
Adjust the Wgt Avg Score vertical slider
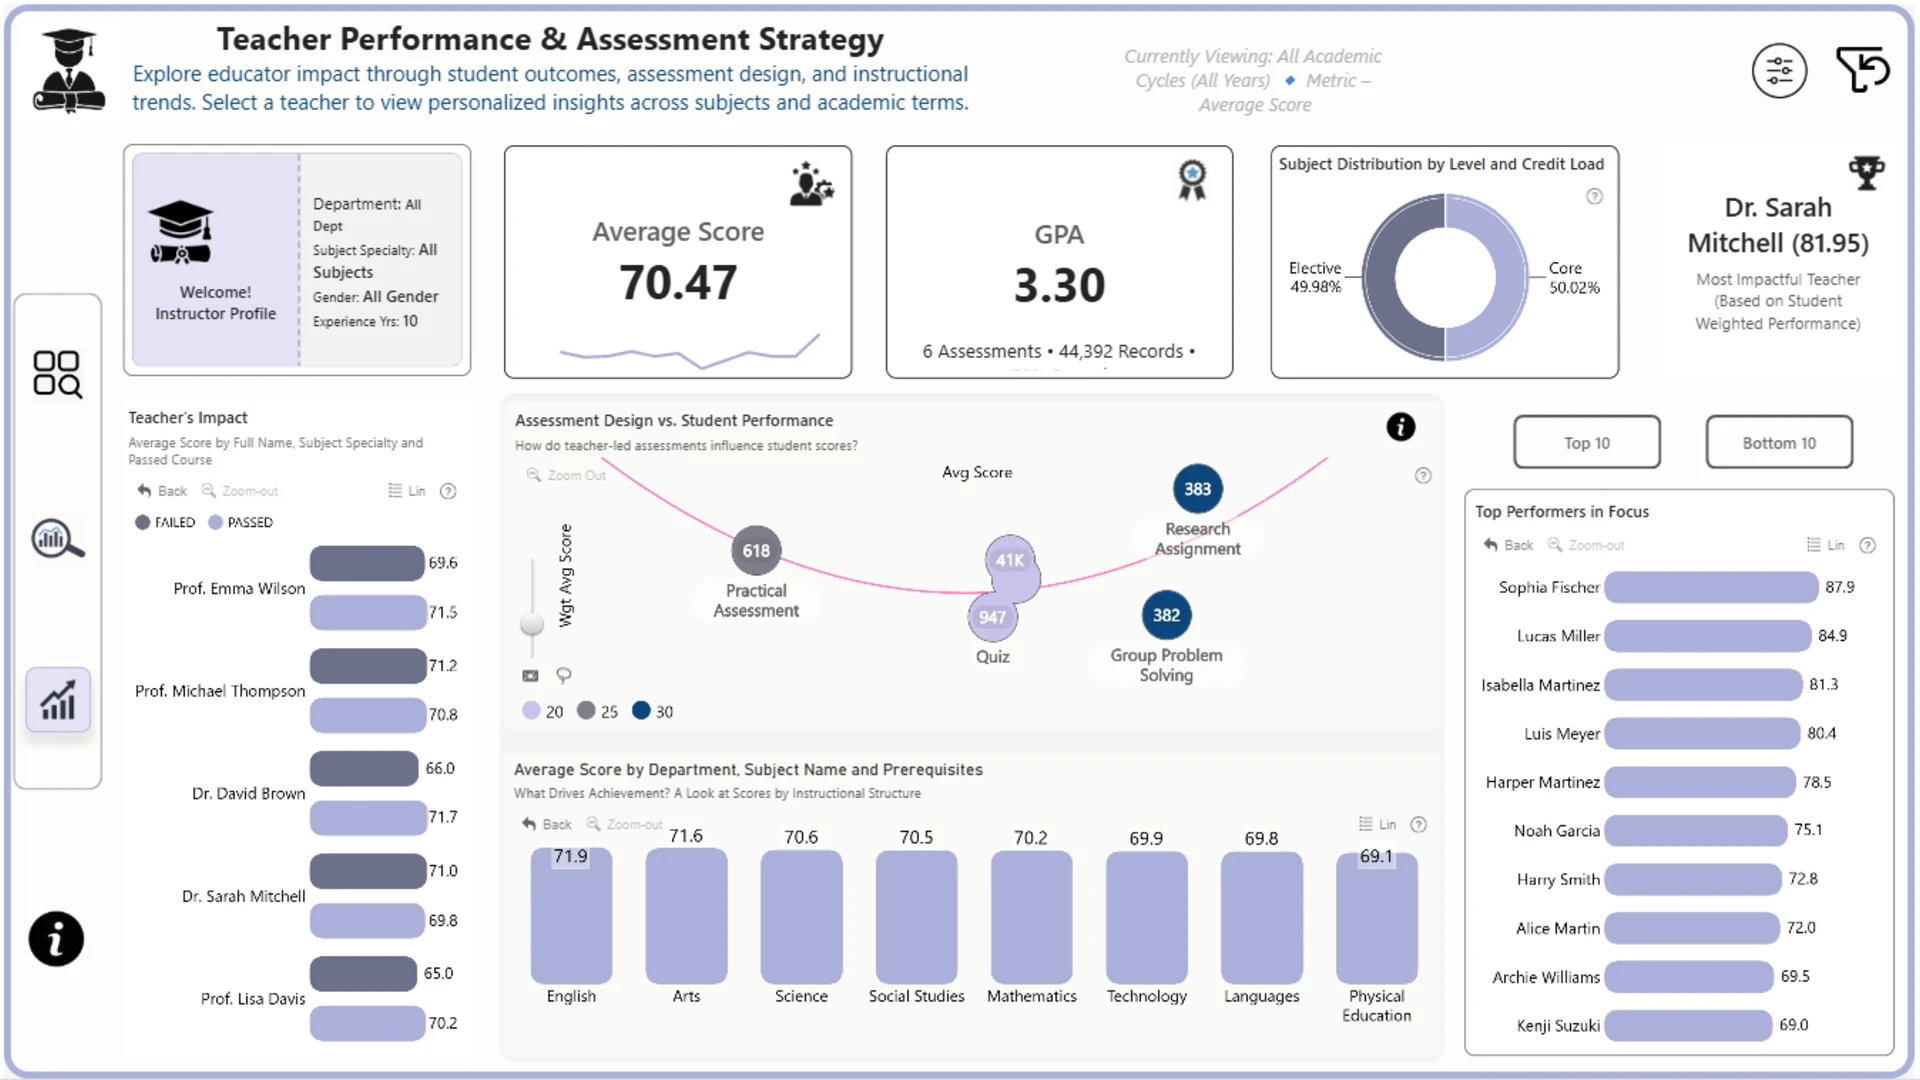532,624
